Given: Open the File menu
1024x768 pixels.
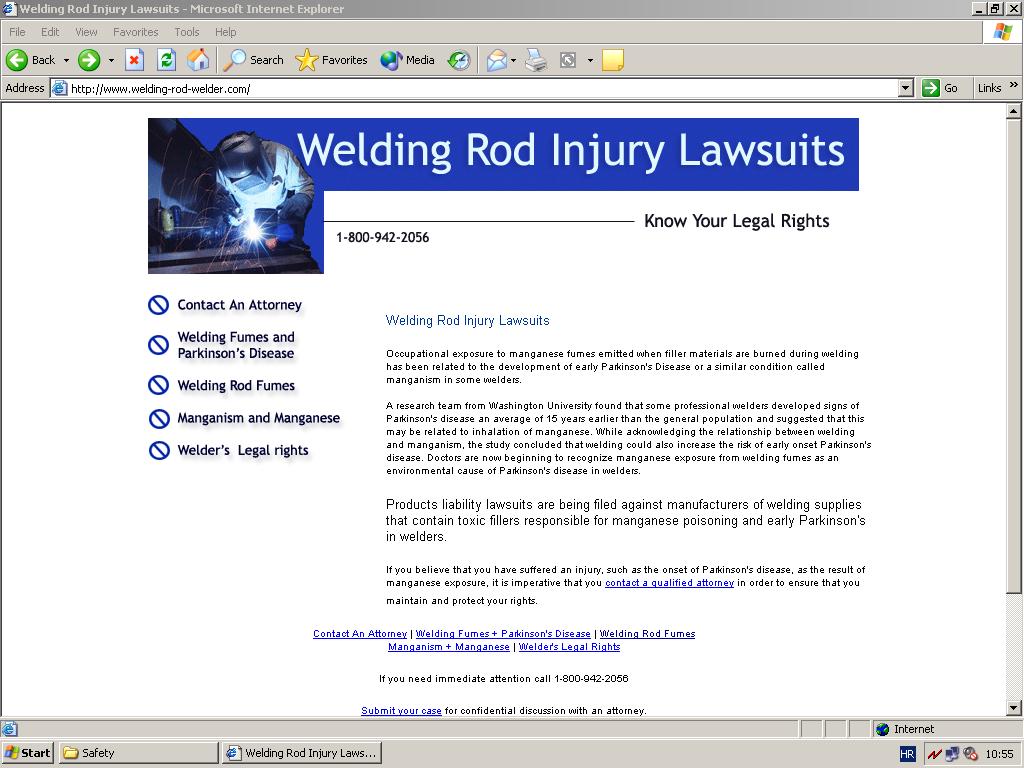Looking at the screenshot, I should click(x=17, y=32).
